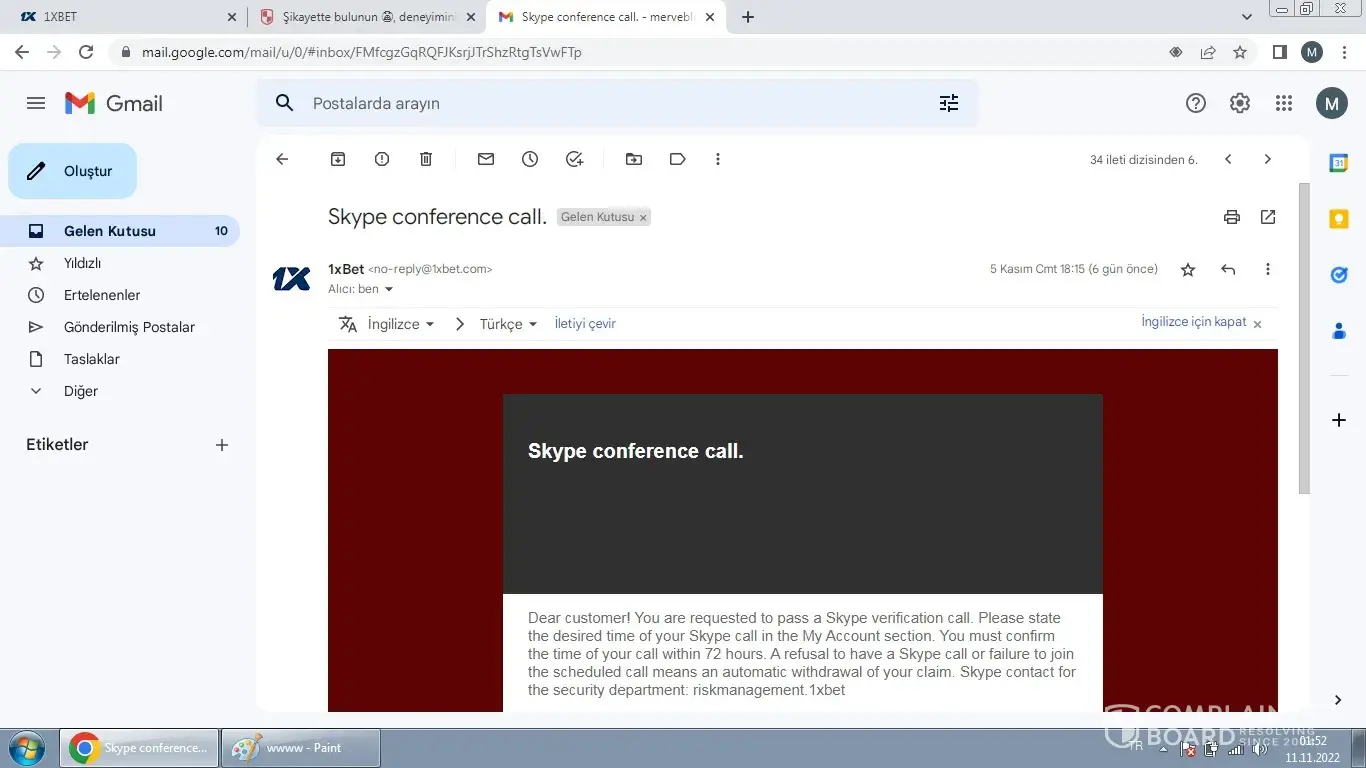Archive this email with the archive icon
Viewport: 1366px width, 768px height.
point(338,159)
